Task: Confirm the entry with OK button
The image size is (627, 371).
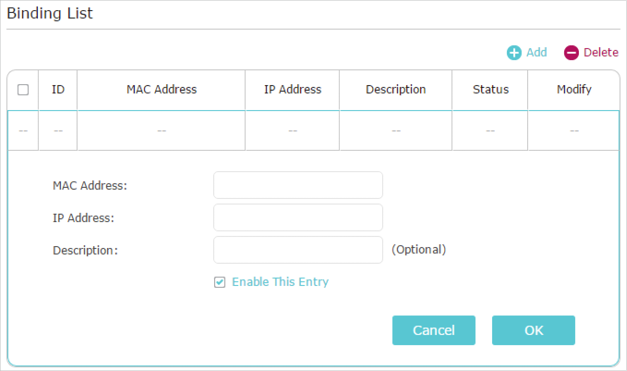Action: tap(533, 330)
